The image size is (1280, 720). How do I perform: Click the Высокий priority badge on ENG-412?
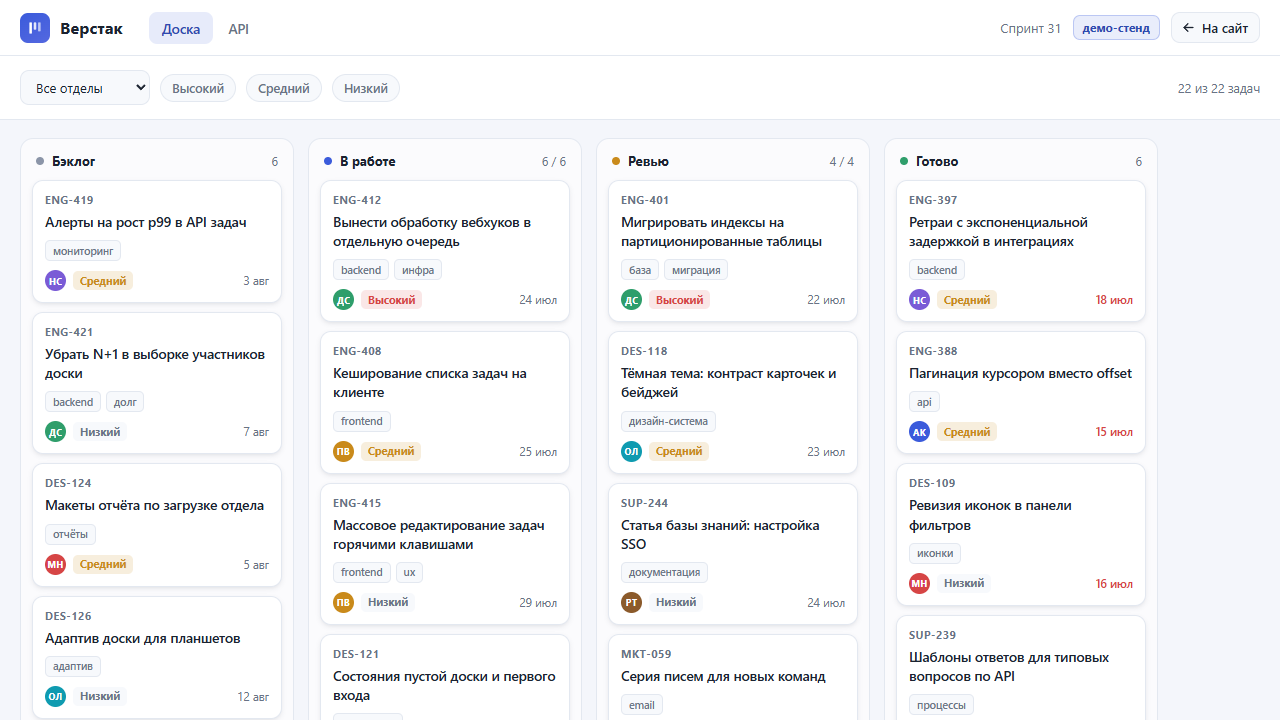392,299
